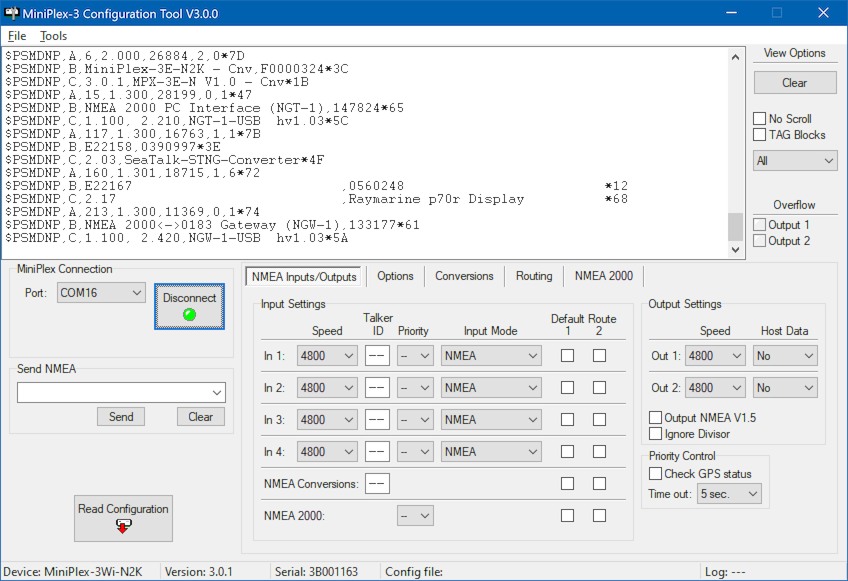Clear the log with View Options Clear button
This screenshot has height=581, width=848.
(794, 83)
